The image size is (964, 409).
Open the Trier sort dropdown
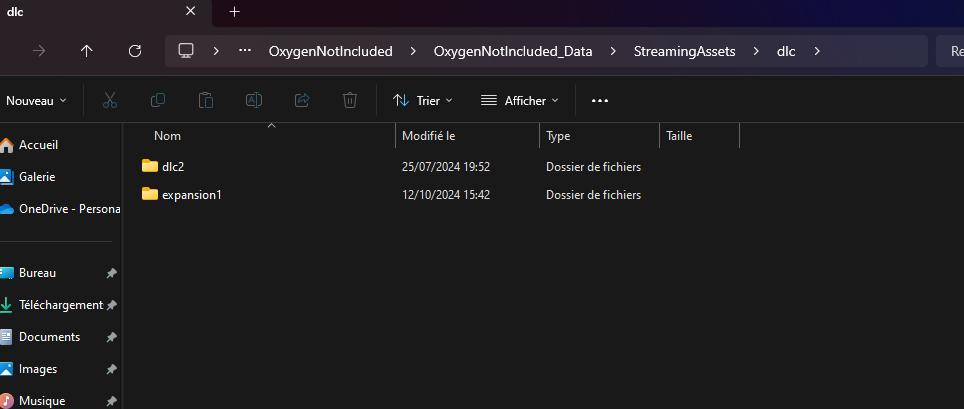(x=422, y=100)
